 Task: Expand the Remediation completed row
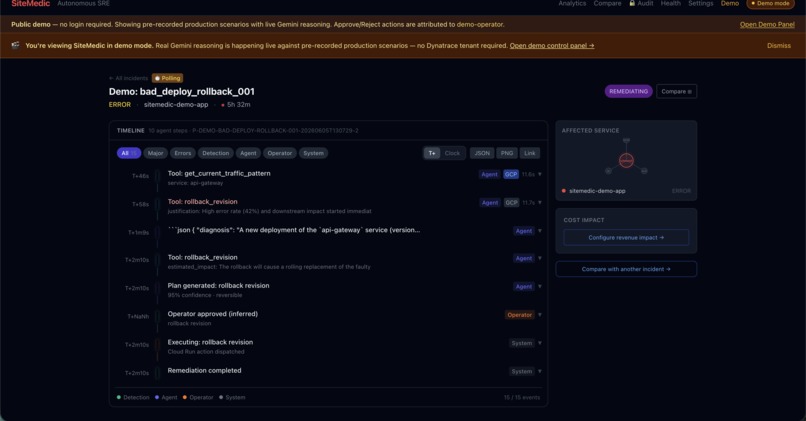(540, 371)
